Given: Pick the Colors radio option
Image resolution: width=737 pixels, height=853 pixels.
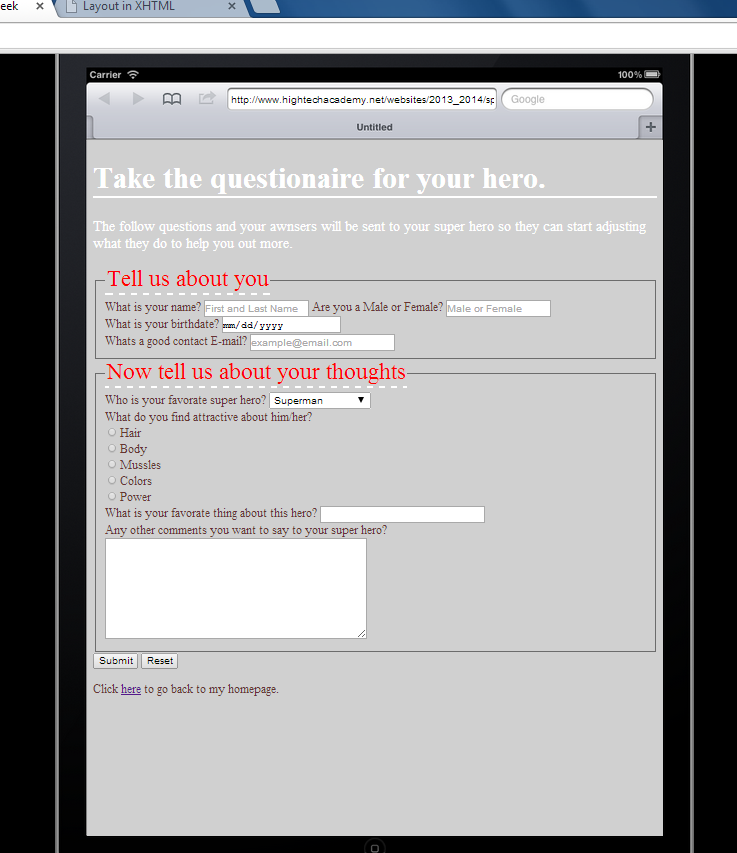Looking at the screenshot, I should 112,480.
